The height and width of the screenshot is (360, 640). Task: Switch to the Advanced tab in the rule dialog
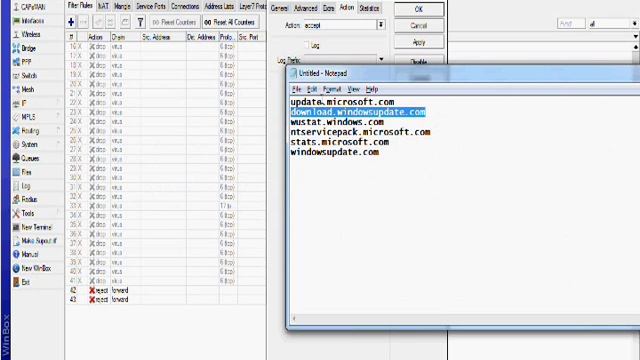[306, 8]
